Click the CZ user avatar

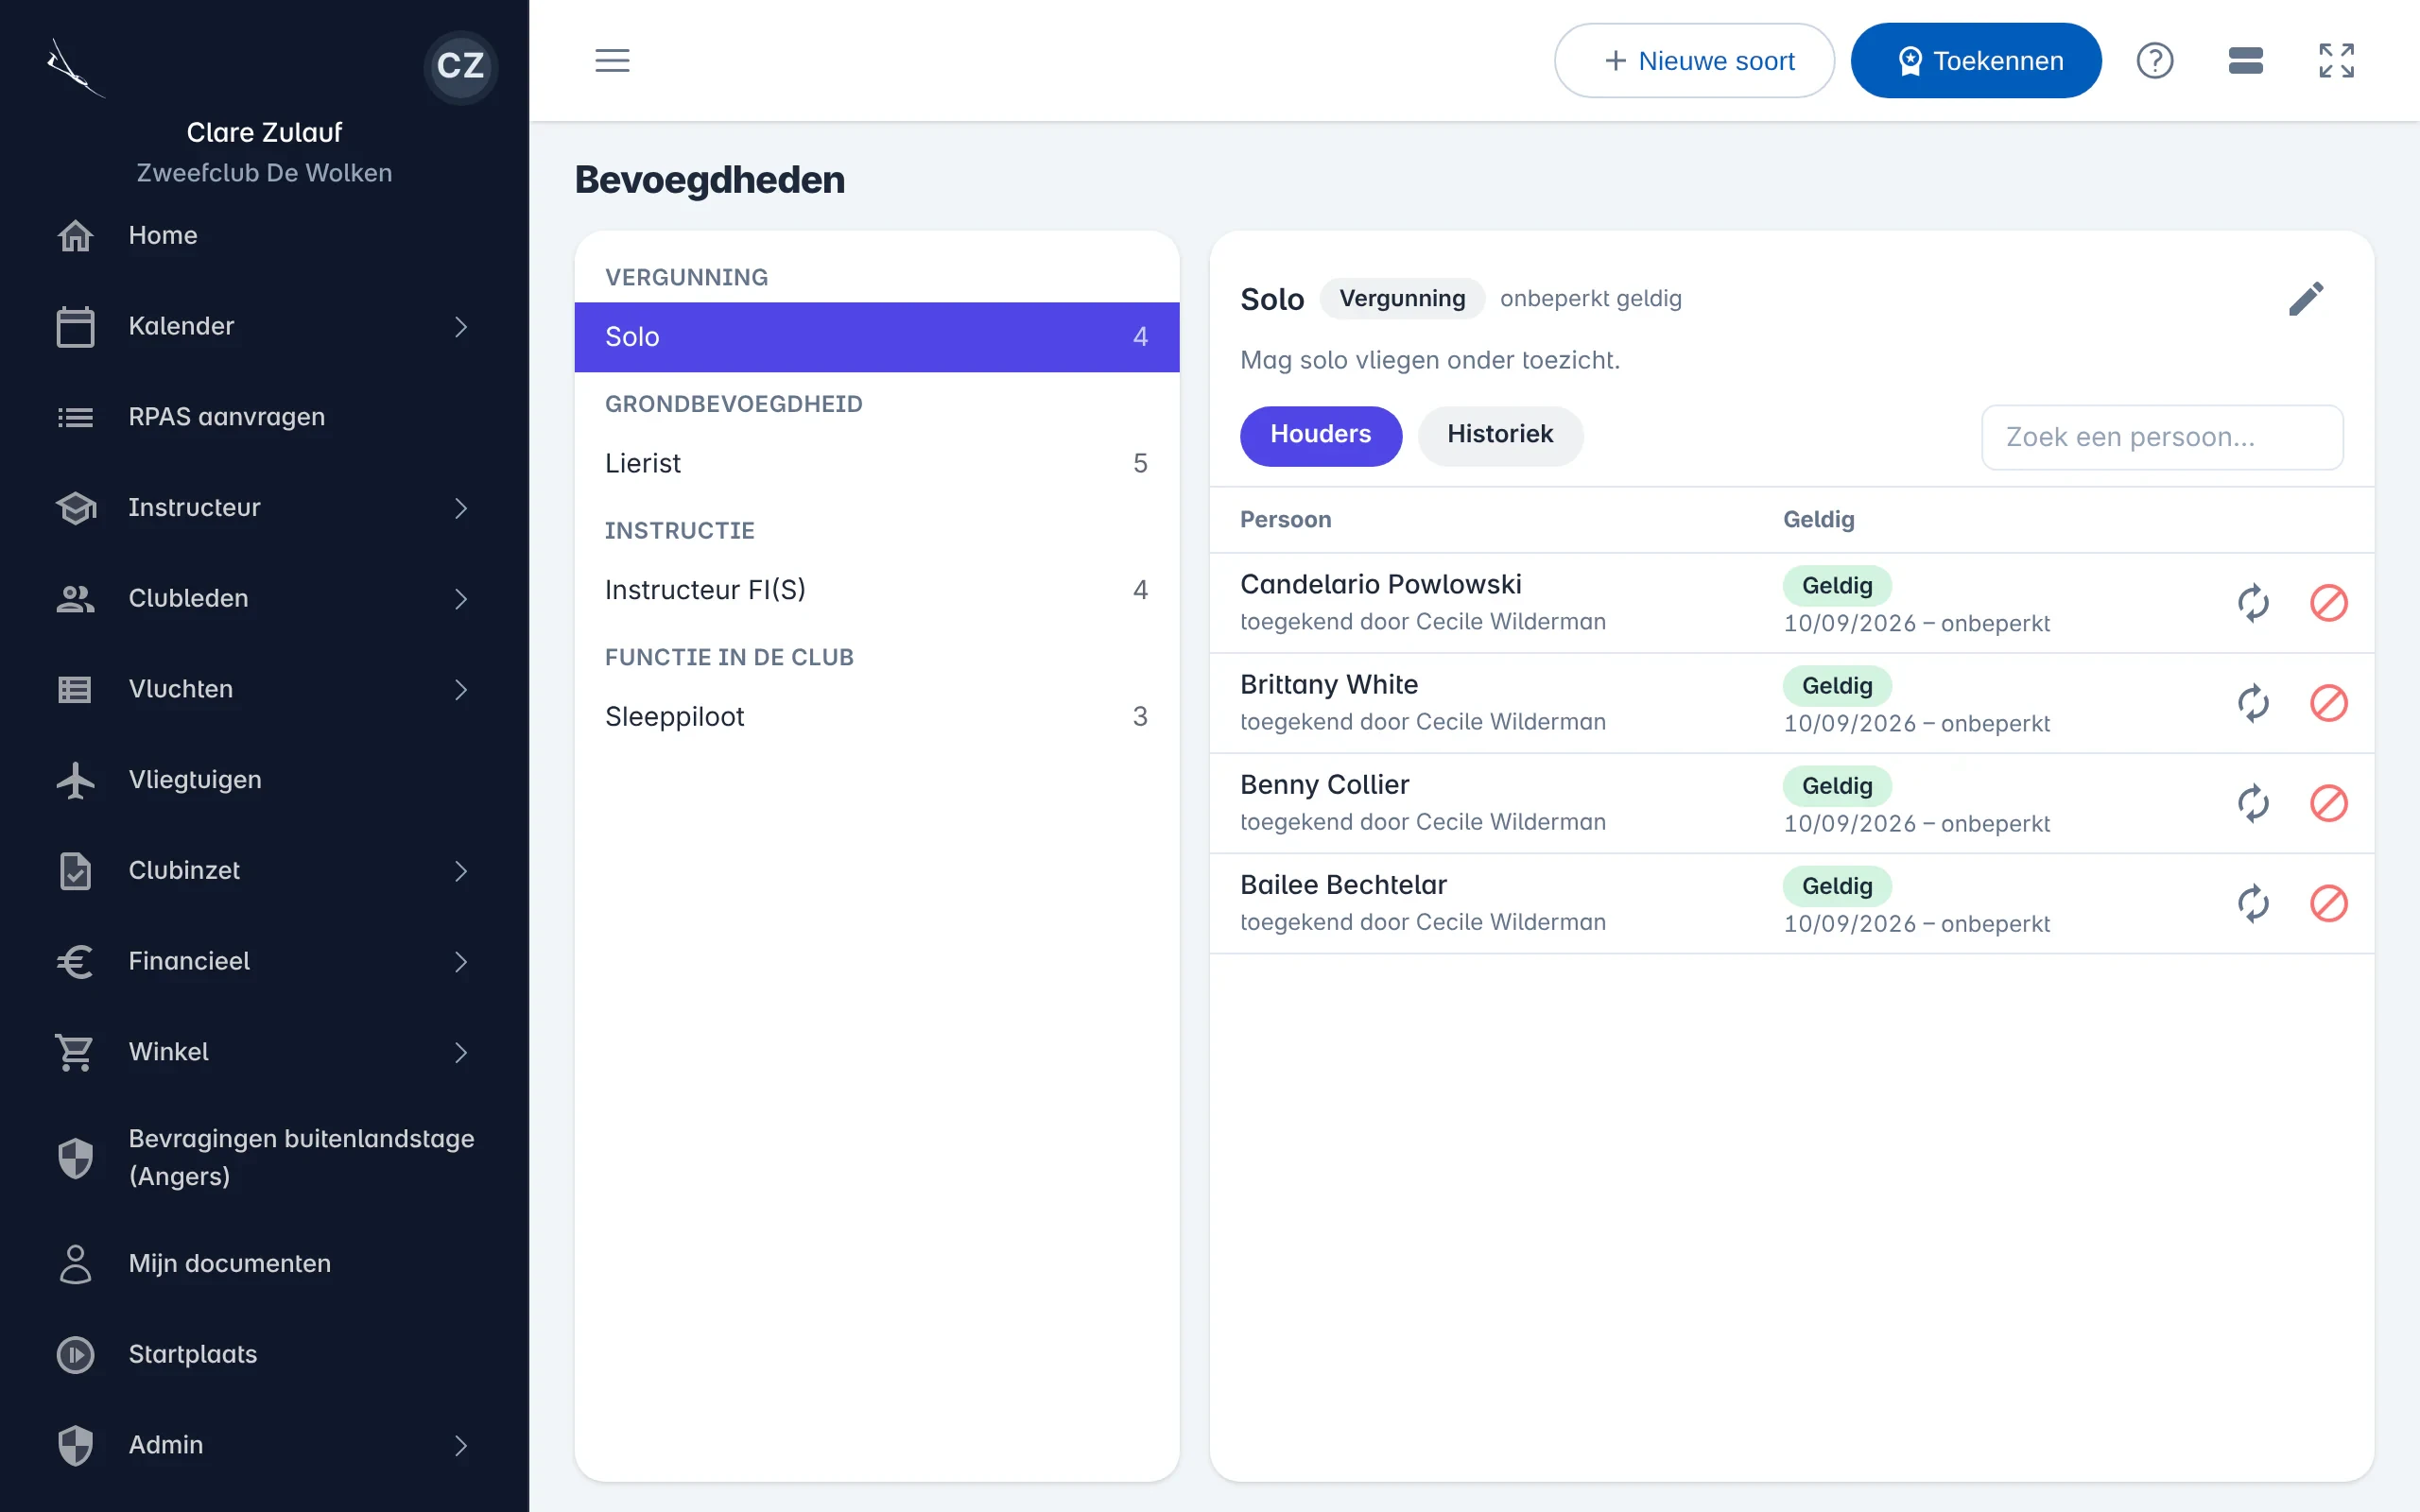460,66
